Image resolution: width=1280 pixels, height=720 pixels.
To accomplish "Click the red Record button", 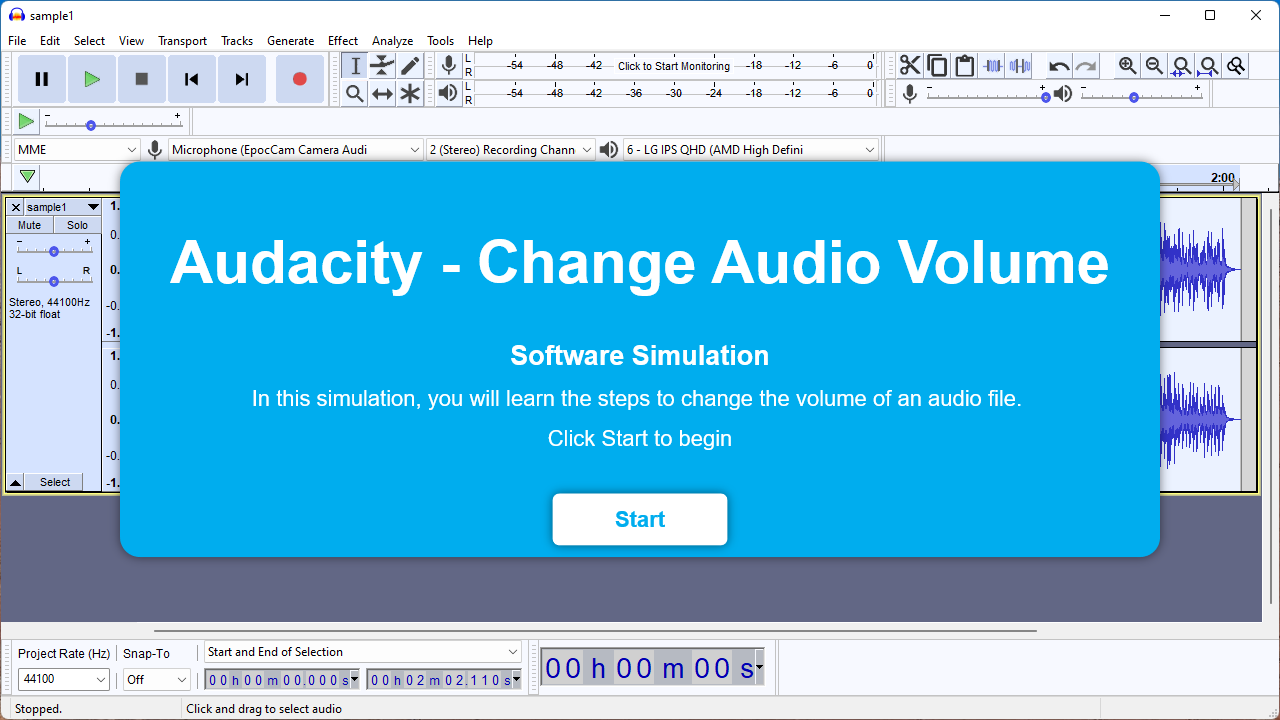I will tap(299, 79).
